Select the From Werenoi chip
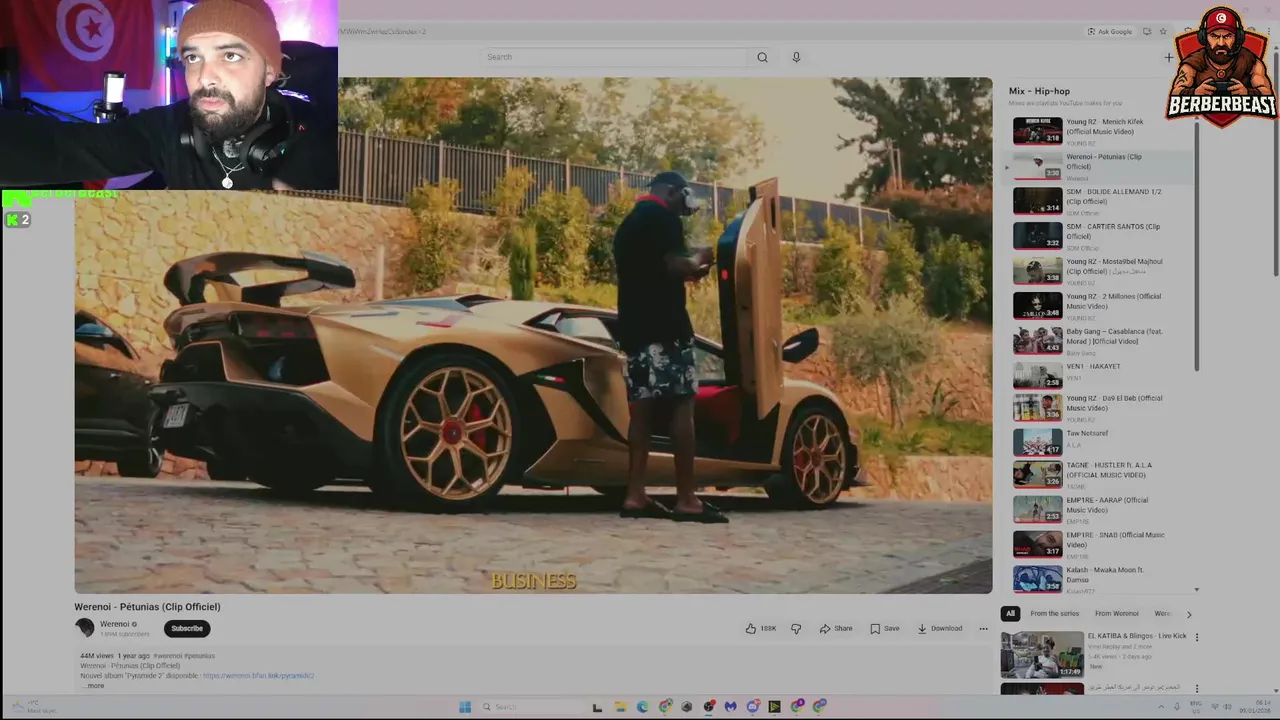 pyautogui.click(x=1116, y=613)
